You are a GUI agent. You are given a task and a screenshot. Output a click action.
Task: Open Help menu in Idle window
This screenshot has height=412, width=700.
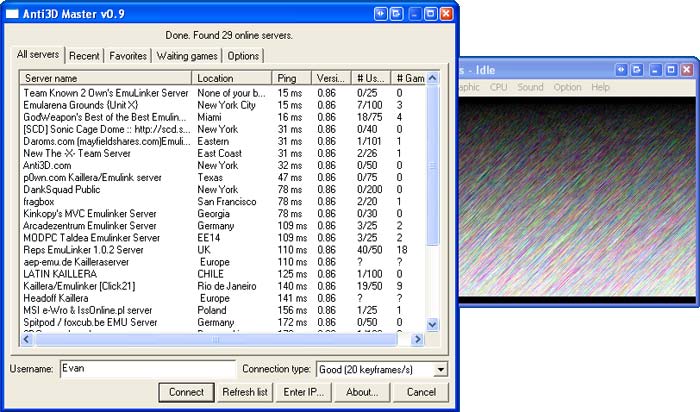click(x=600, y=87)
